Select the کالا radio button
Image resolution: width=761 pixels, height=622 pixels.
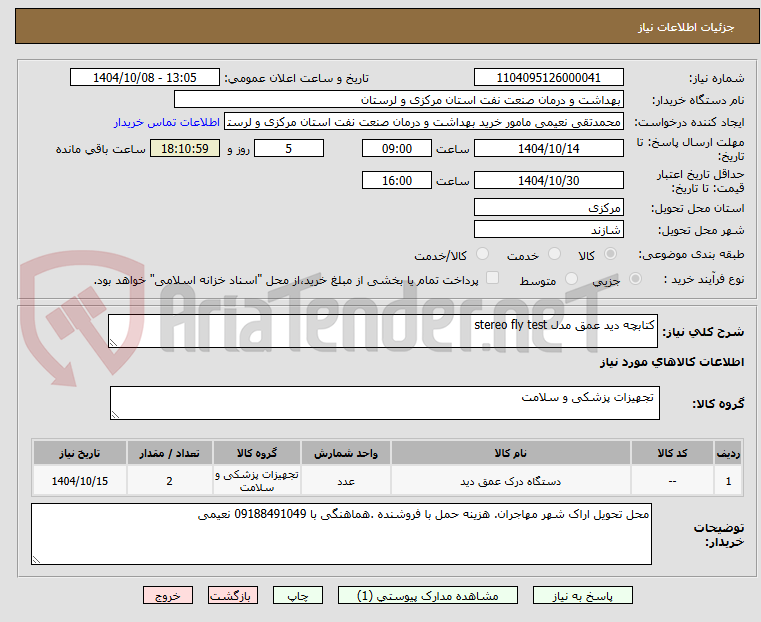pyautogui.click(x=611, y=254)
